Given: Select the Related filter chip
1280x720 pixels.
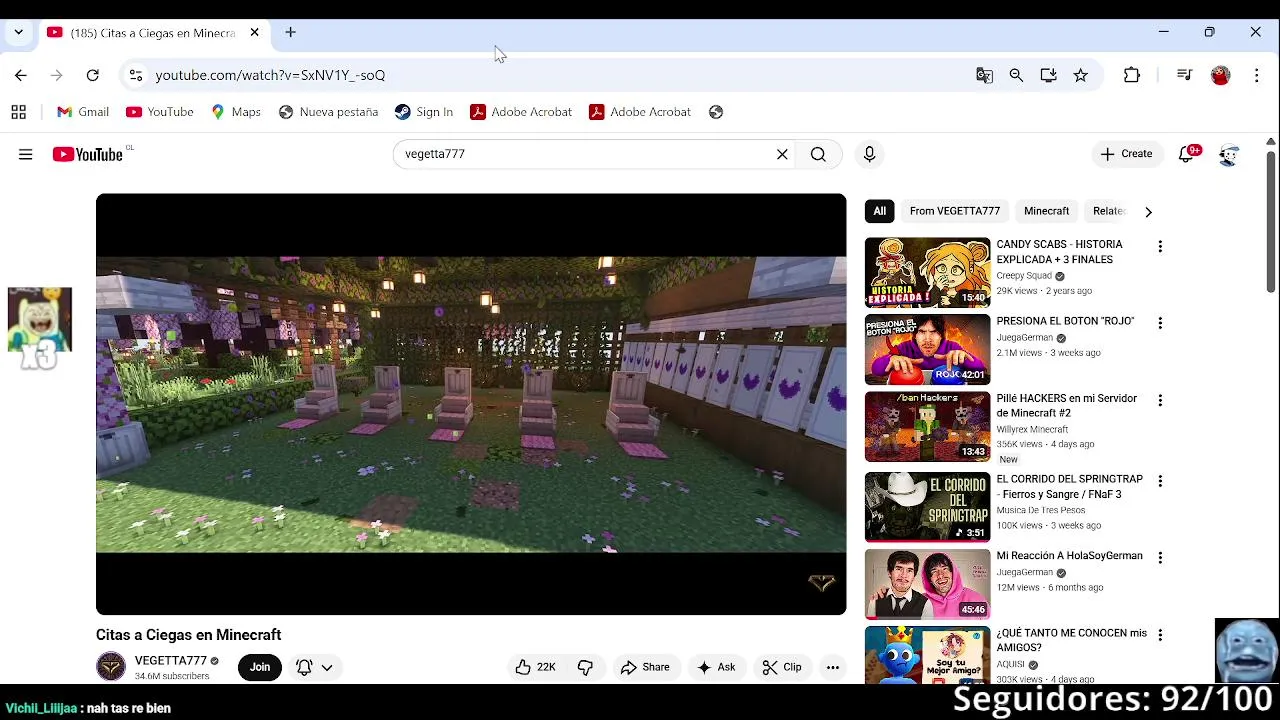Looking at the screenshot, I should [x=1108, y=211].
